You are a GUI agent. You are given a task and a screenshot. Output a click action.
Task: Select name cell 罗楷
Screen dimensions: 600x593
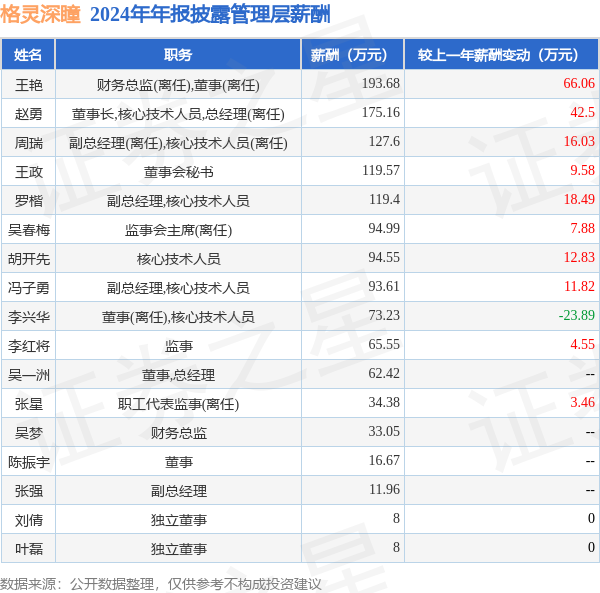(29, 201)
